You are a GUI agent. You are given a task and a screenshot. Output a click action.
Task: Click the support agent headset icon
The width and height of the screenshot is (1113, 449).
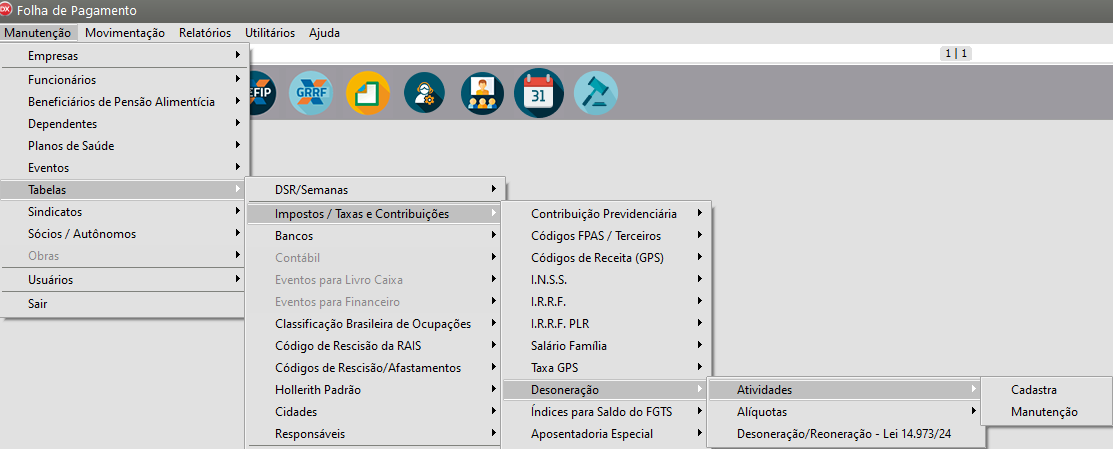[x=424, y=93]
